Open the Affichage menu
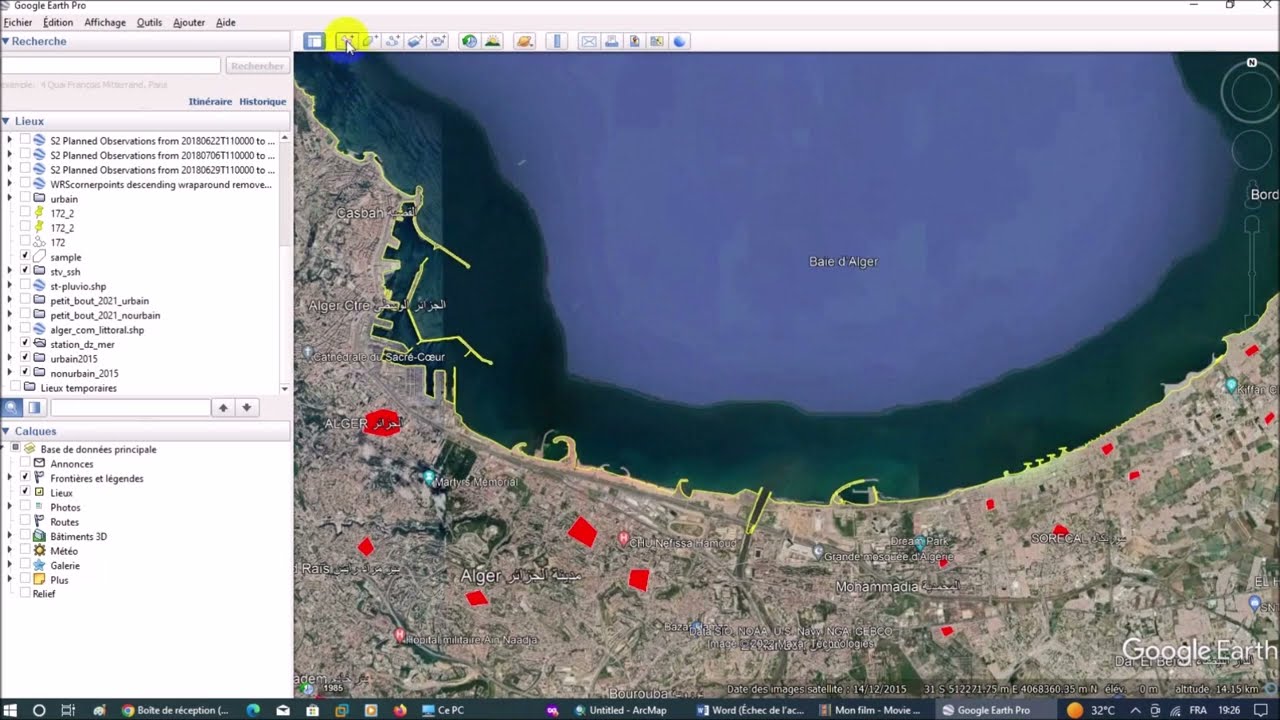1280x720 pixels. [x=105, y=22]
